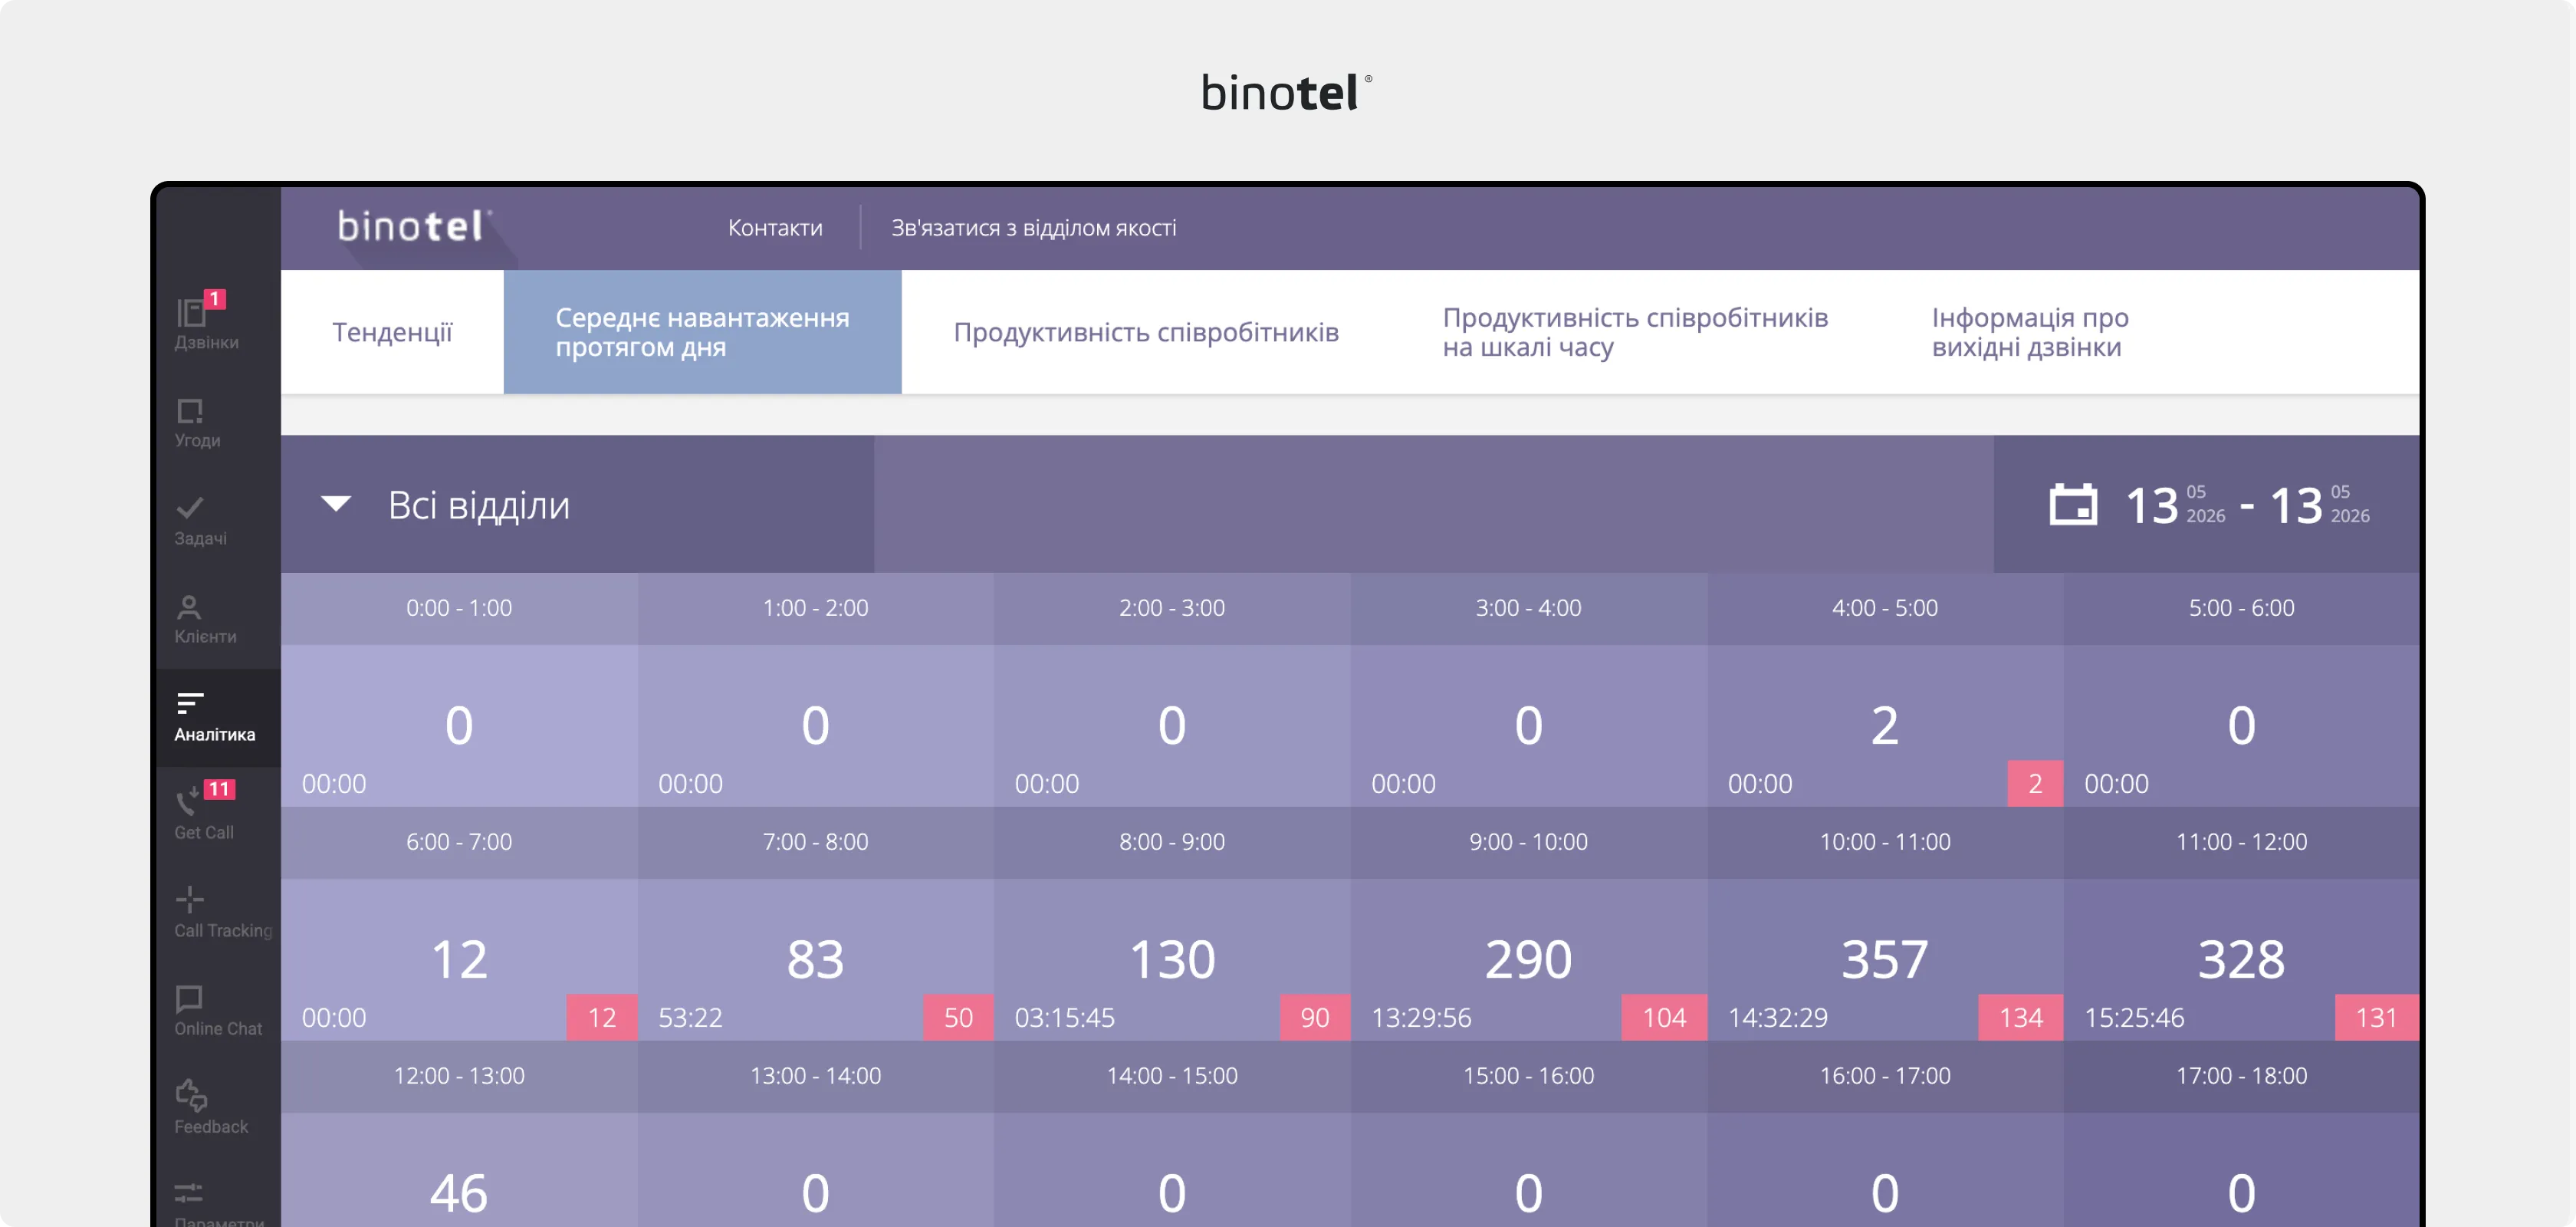This screenshot has width=2576, height=1227.
Task: Click the 14:00 - 15:00 time slot header
Action: (1172, 1076)
